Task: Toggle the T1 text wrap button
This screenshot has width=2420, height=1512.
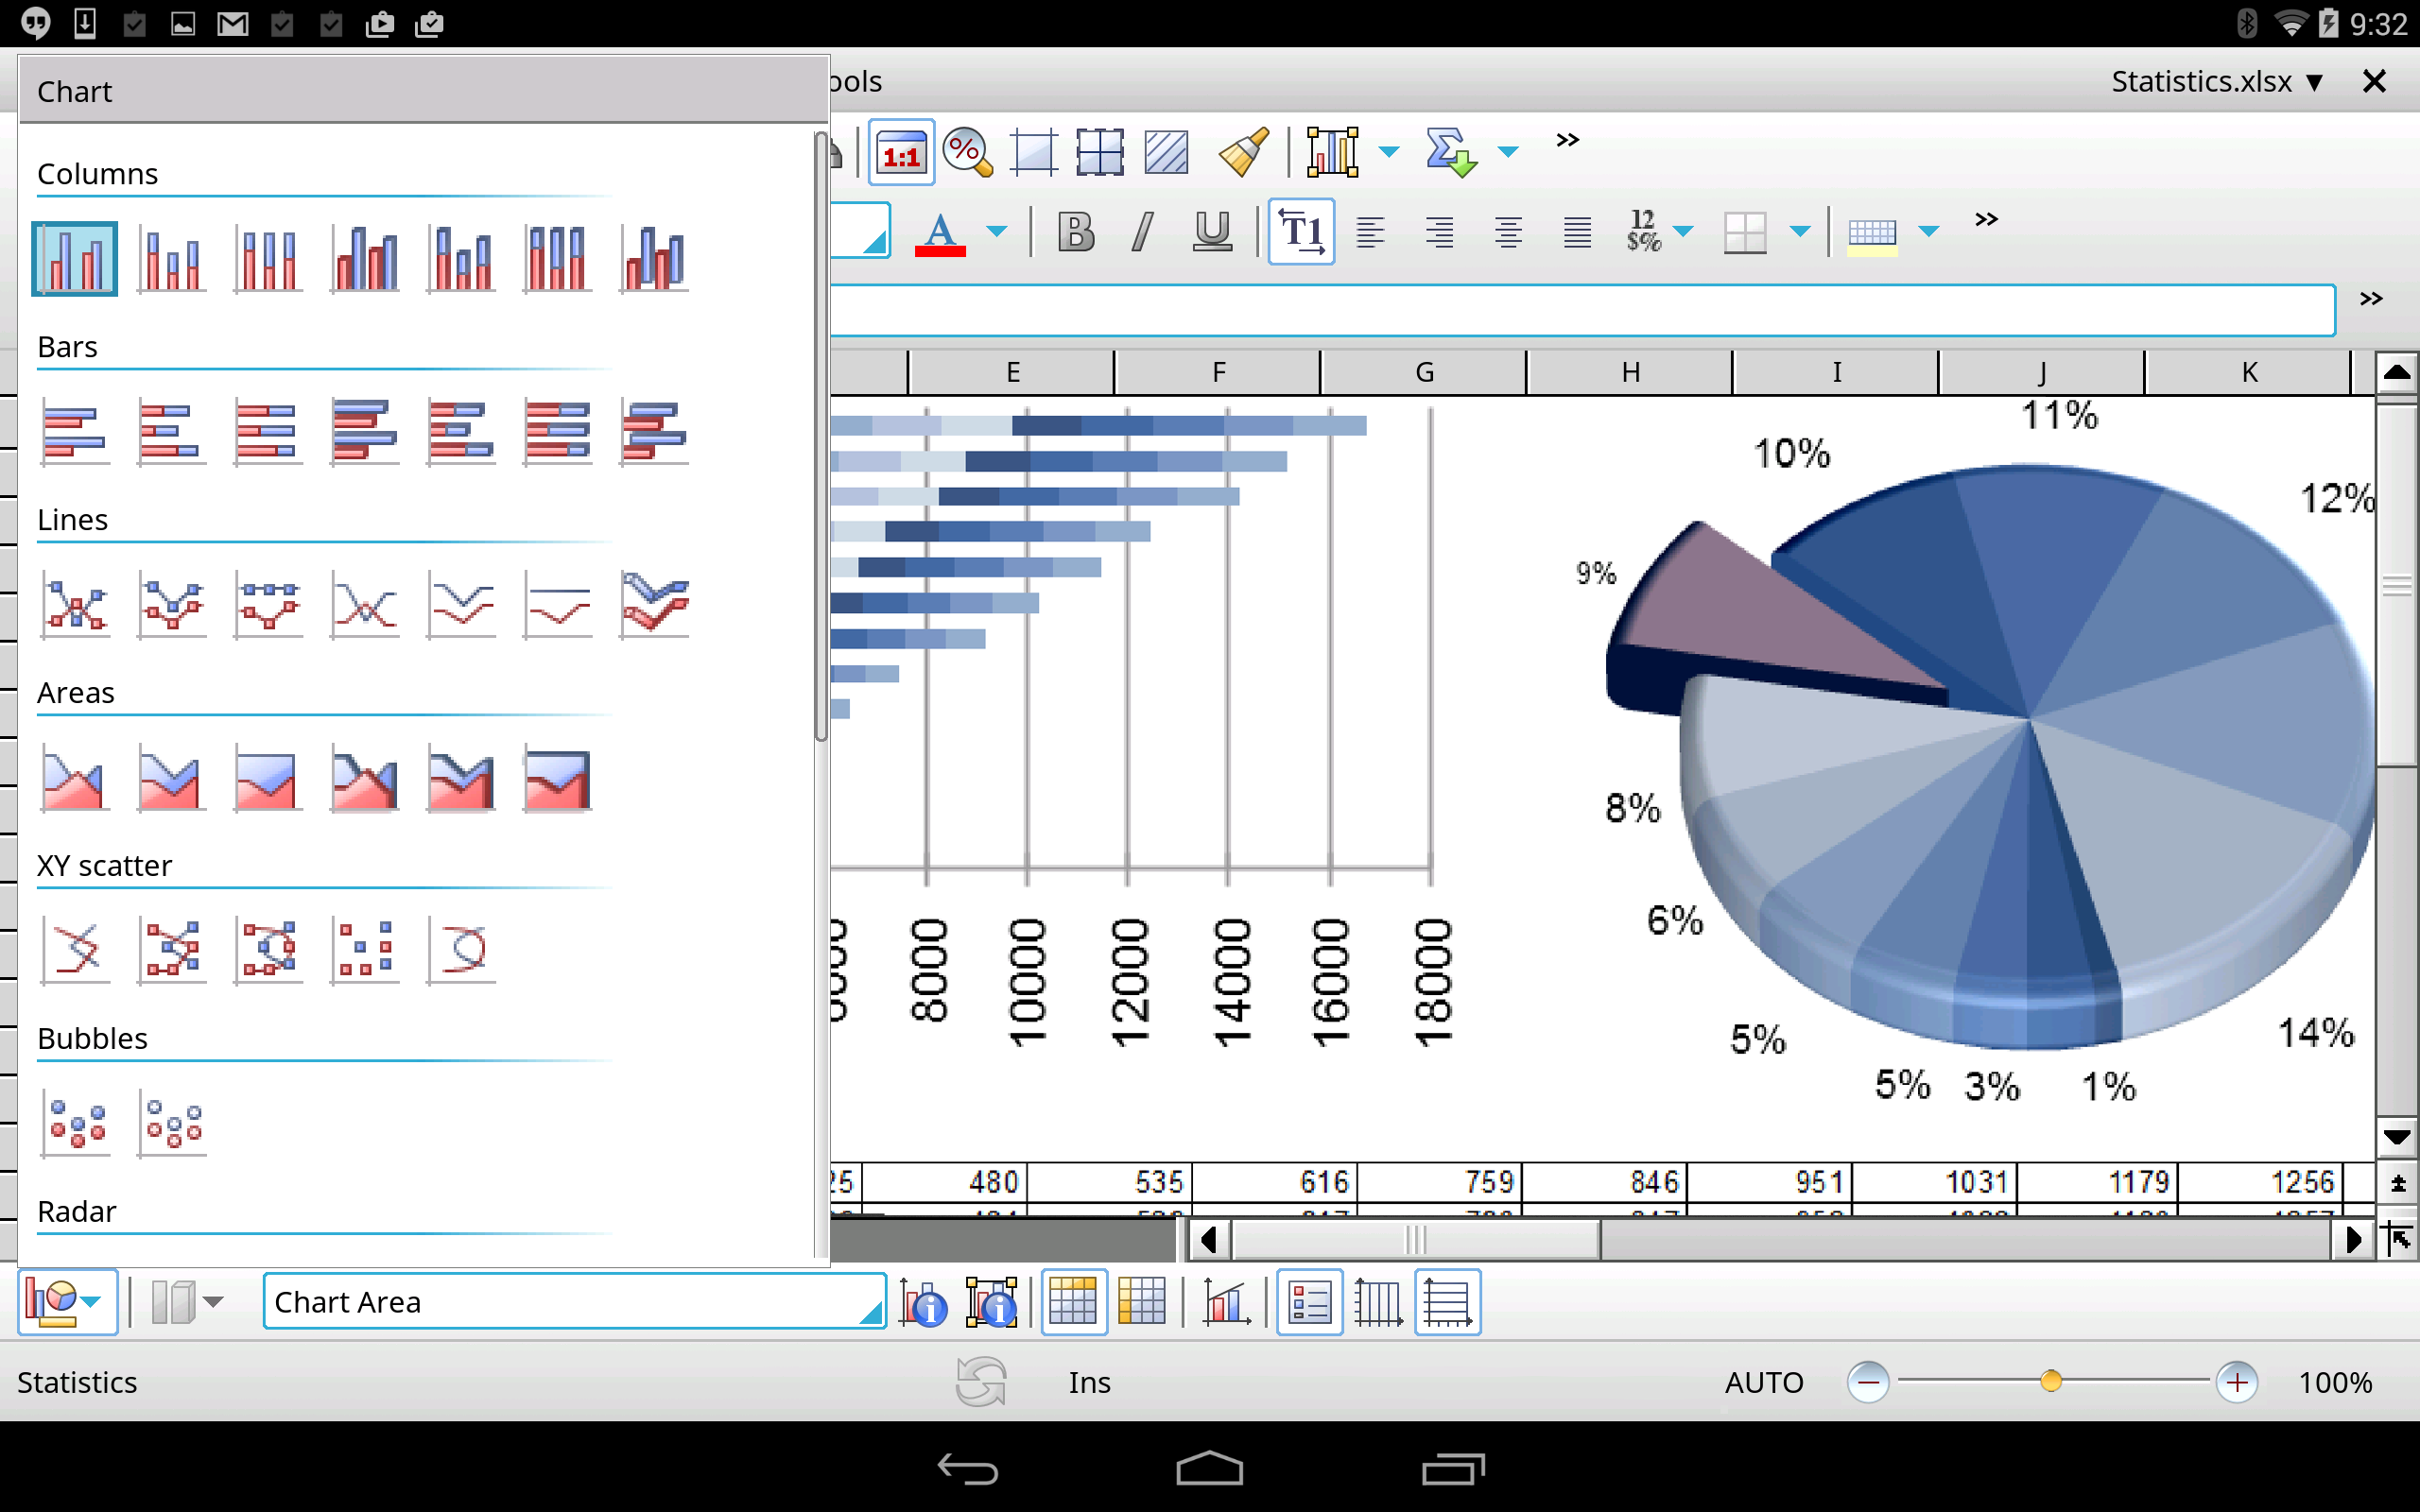Action: click(x=1301, y=232)
